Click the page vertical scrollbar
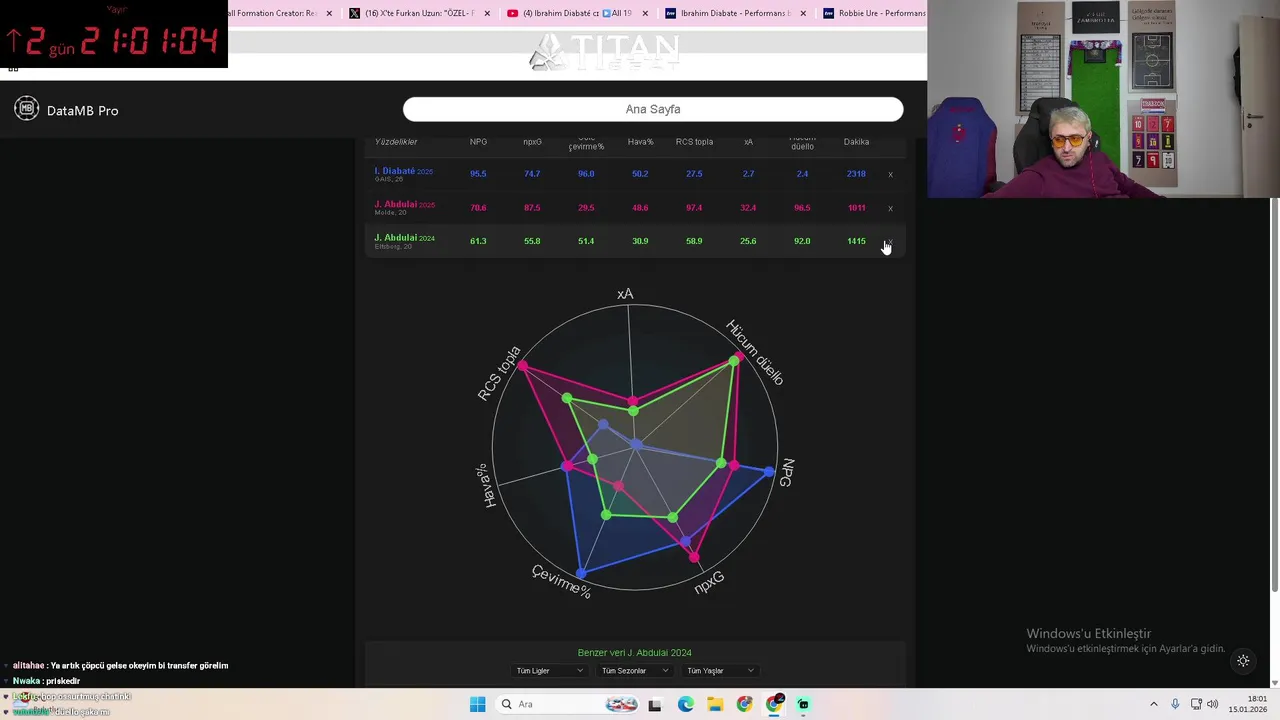1280x720 pixels. pos(1274,395)
